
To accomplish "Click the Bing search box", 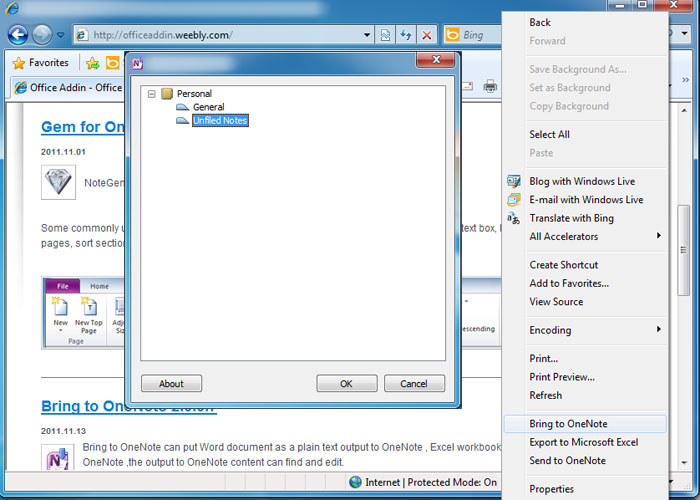I will click(x=473, y=35).
